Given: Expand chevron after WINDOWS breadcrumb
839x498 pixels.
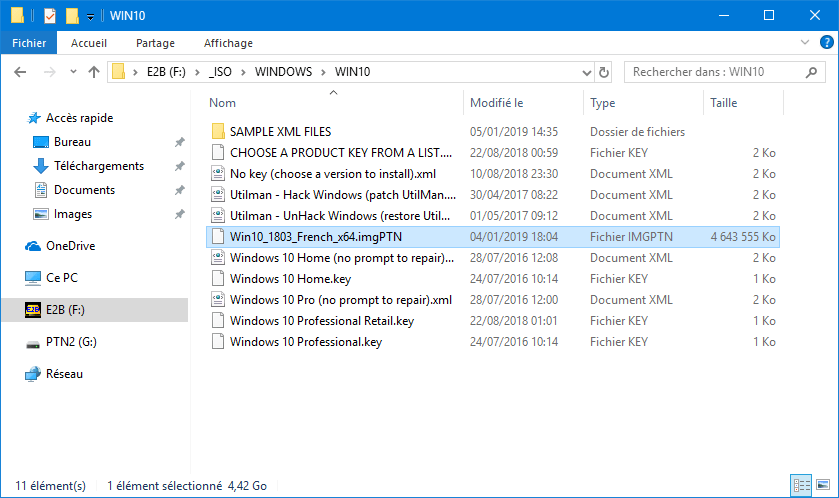Looking at the screenshot, I should (323, 72).
